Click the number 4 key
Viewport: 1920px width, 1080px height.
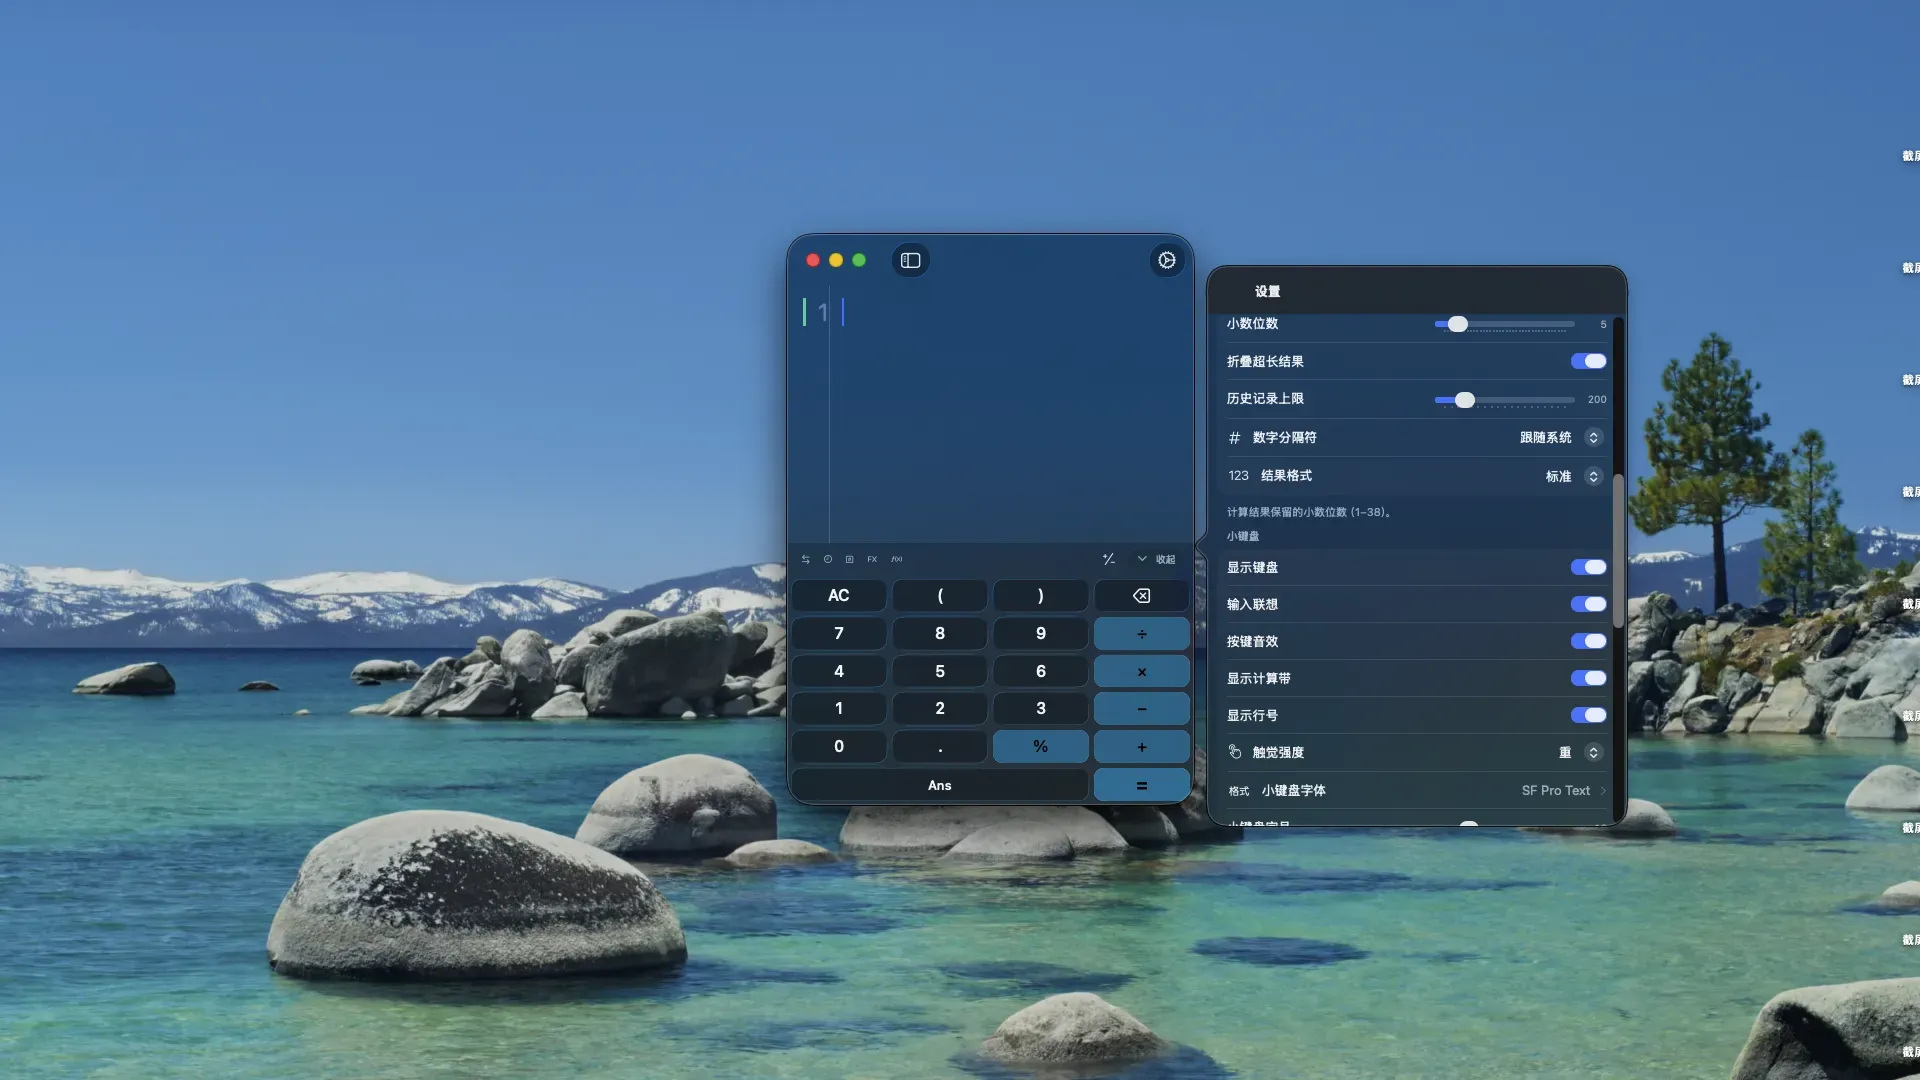point(838,672)
